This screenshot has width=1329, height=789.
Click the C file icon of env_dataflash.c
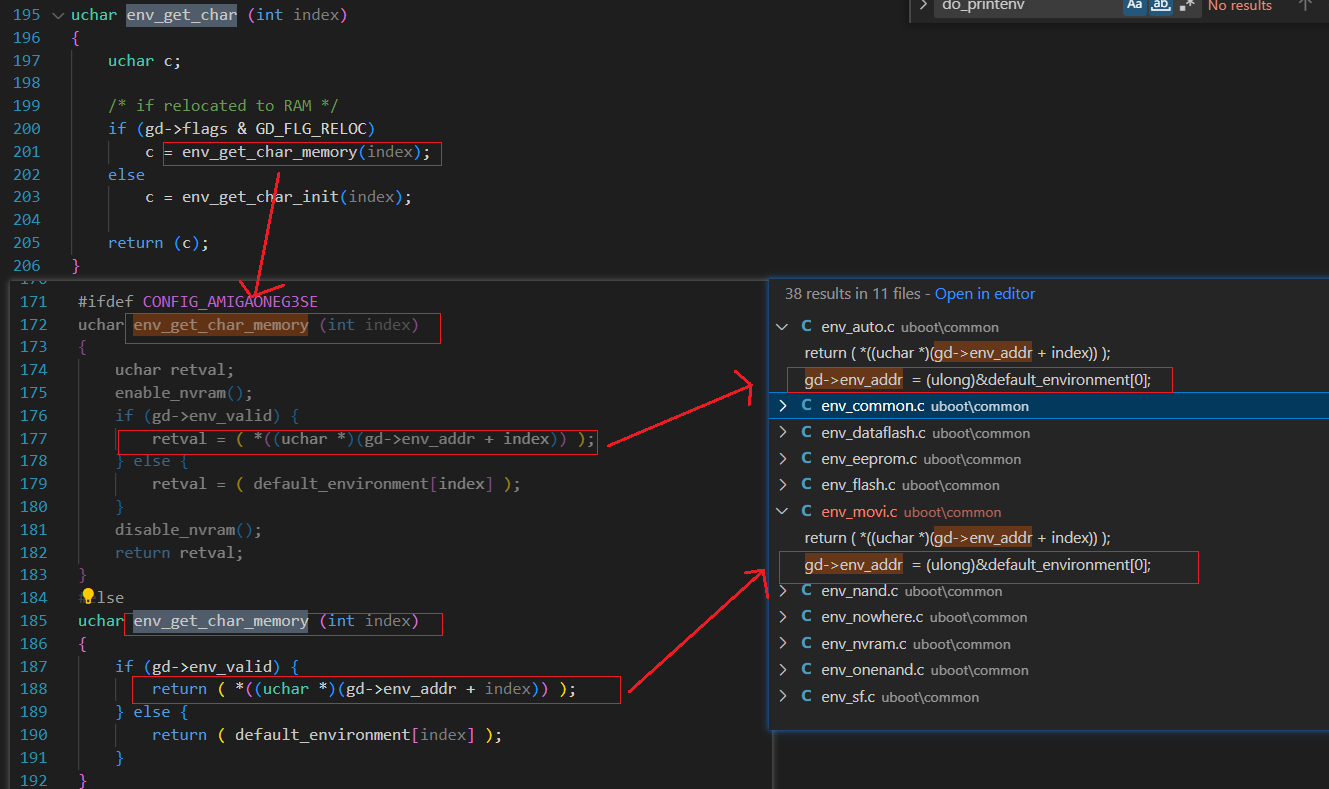tap(806, 433)
